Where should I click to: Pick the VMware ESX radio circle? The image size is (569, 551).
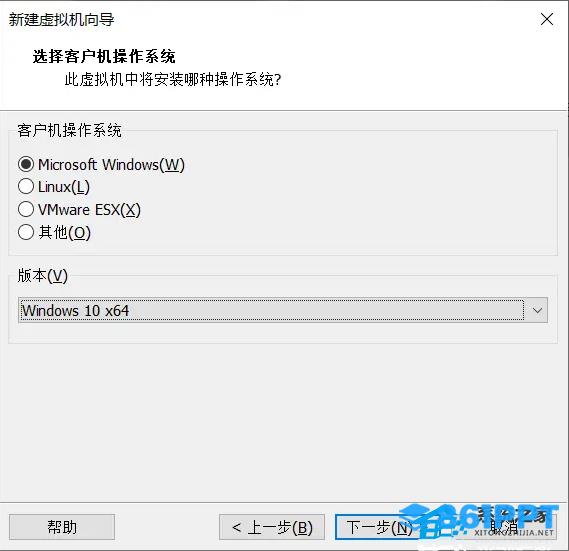[x=26, y=209]
